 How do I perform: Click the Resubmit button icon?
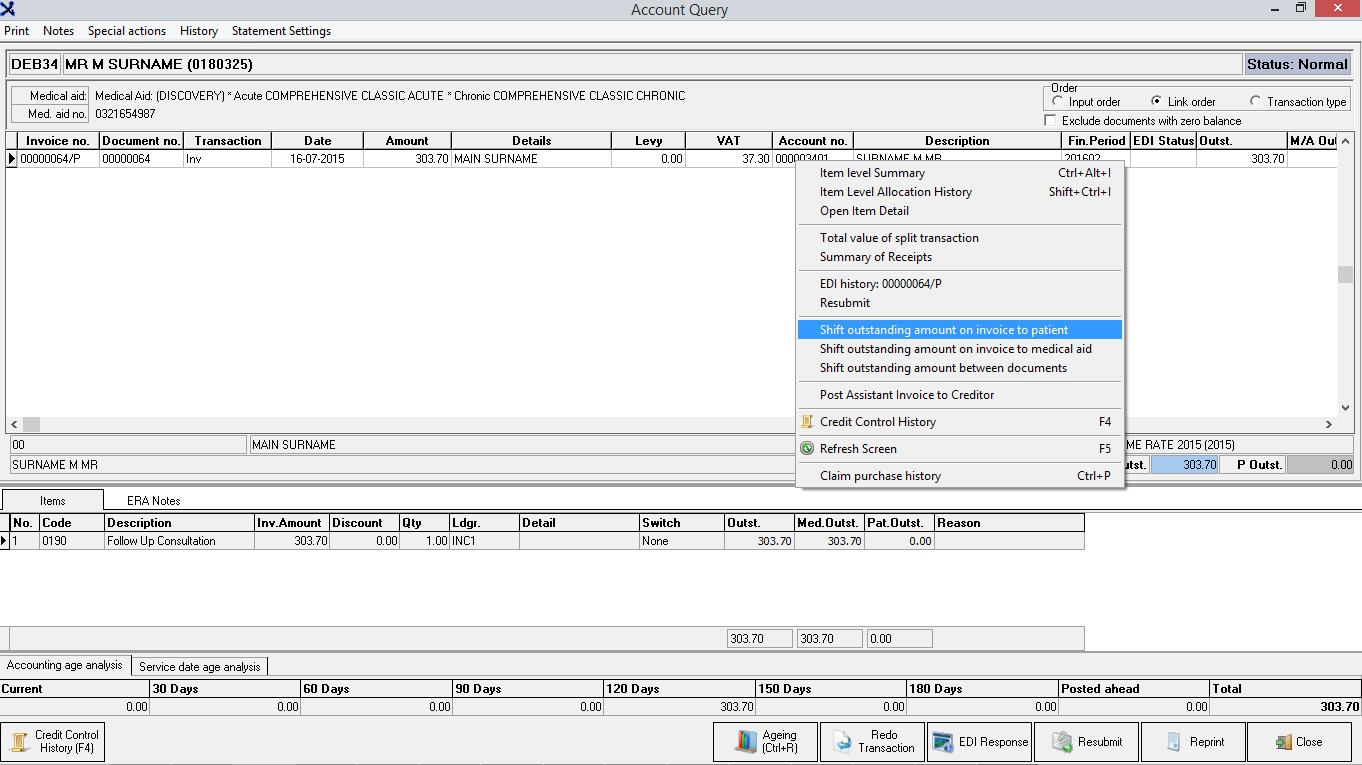[x=1061, y=742]
